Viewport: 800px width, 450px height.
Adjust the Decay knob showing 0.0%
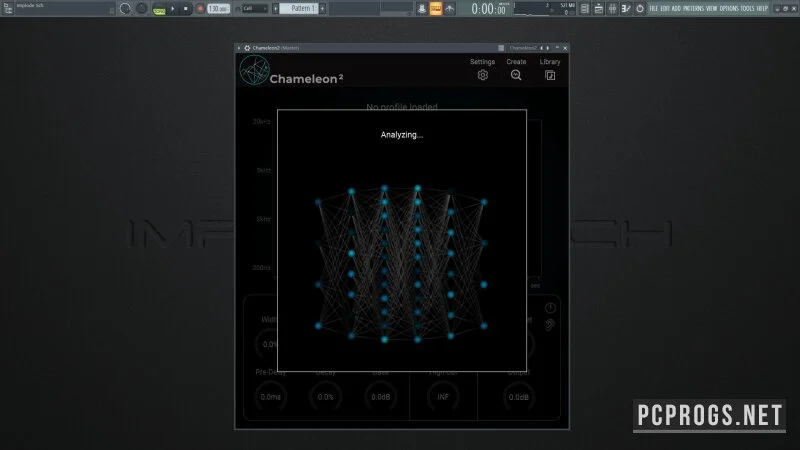point(326,397)
